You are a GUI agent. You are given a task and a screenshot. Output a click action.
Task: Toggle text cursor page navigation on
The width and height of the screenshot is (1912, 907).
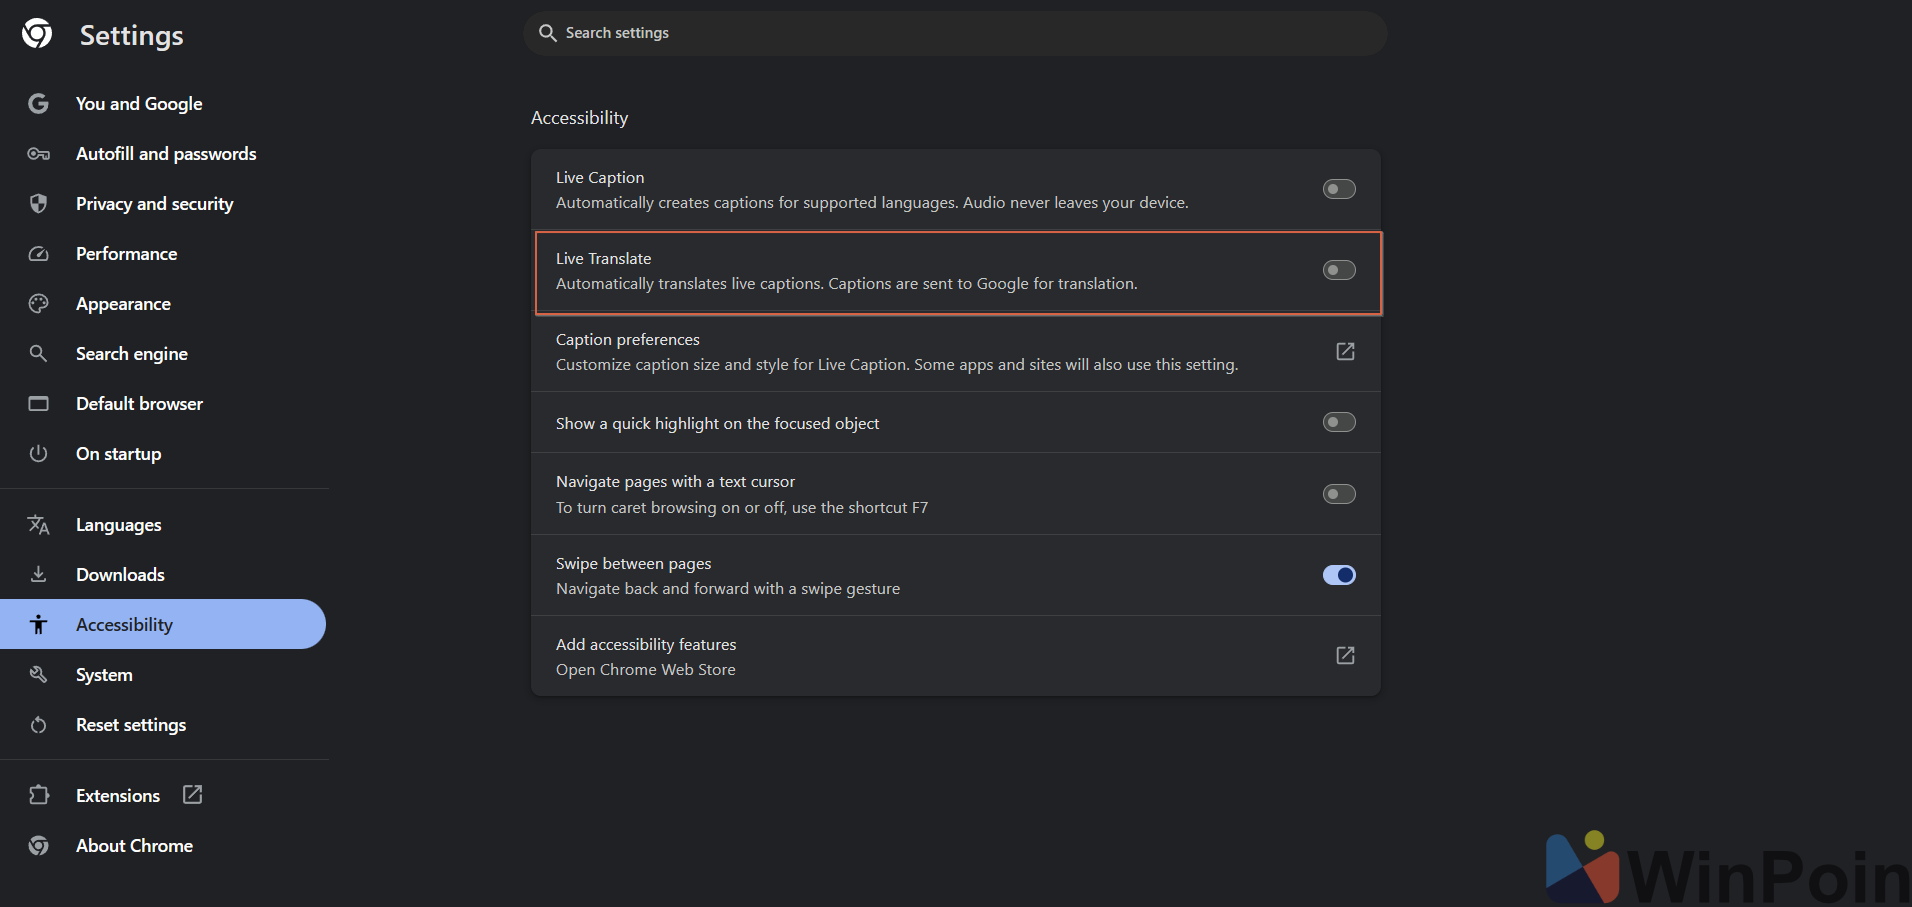click(x=1339, y=494)
